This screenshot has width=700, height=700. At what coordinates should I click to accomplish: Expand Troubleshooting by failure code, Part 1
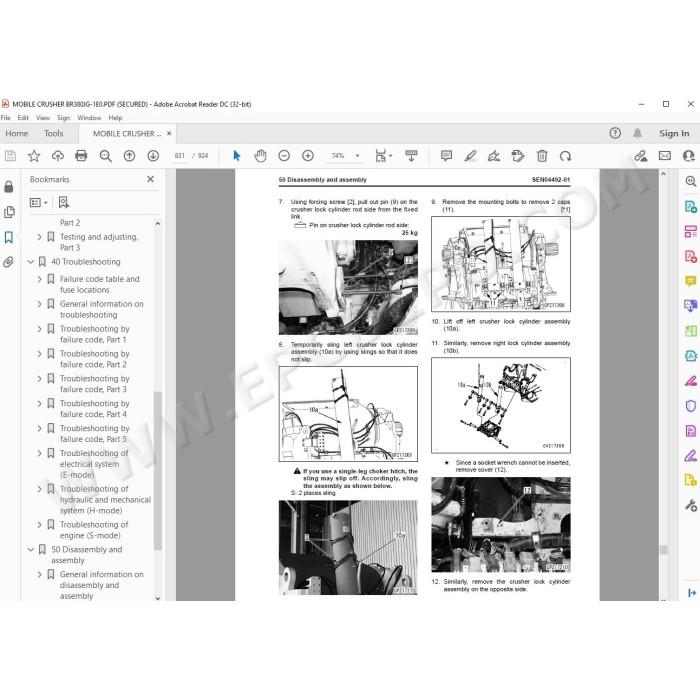click(x=39, y=329)
